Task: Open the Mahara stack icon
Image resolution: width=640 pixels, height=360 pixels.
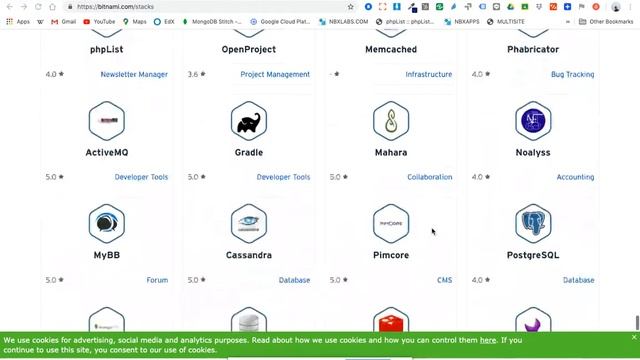Action: pyautogui.click(x=391, y=121)
